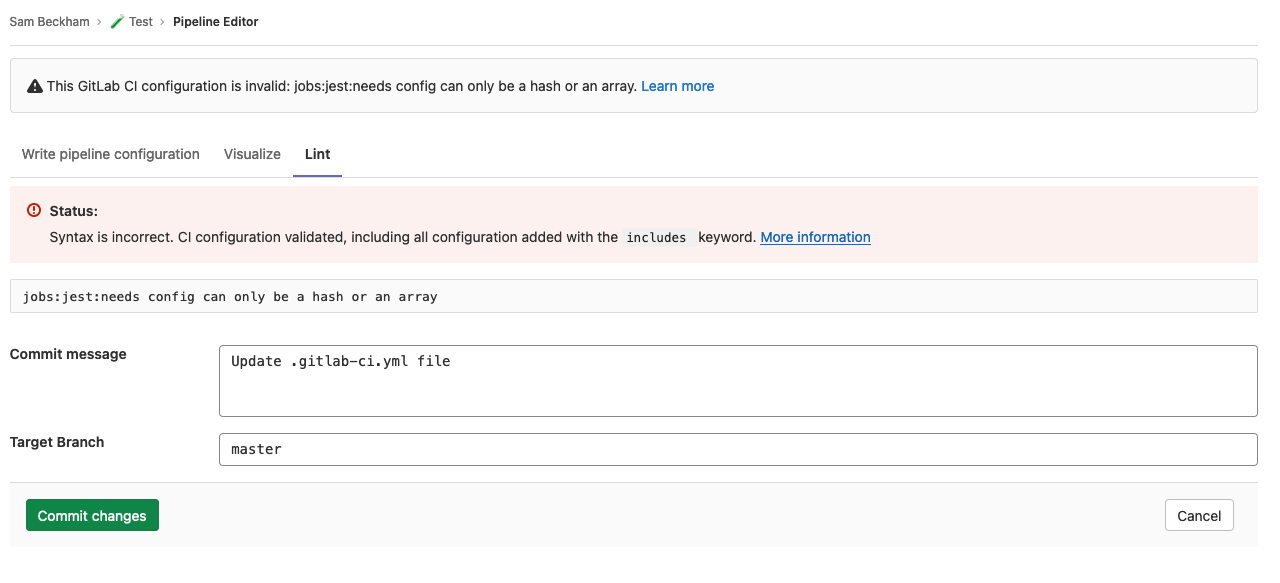The width and height of the screenshot is (1280, 583).
Task: Click the red error status icon
Action: pyautogui.click(x=33, y=211)
